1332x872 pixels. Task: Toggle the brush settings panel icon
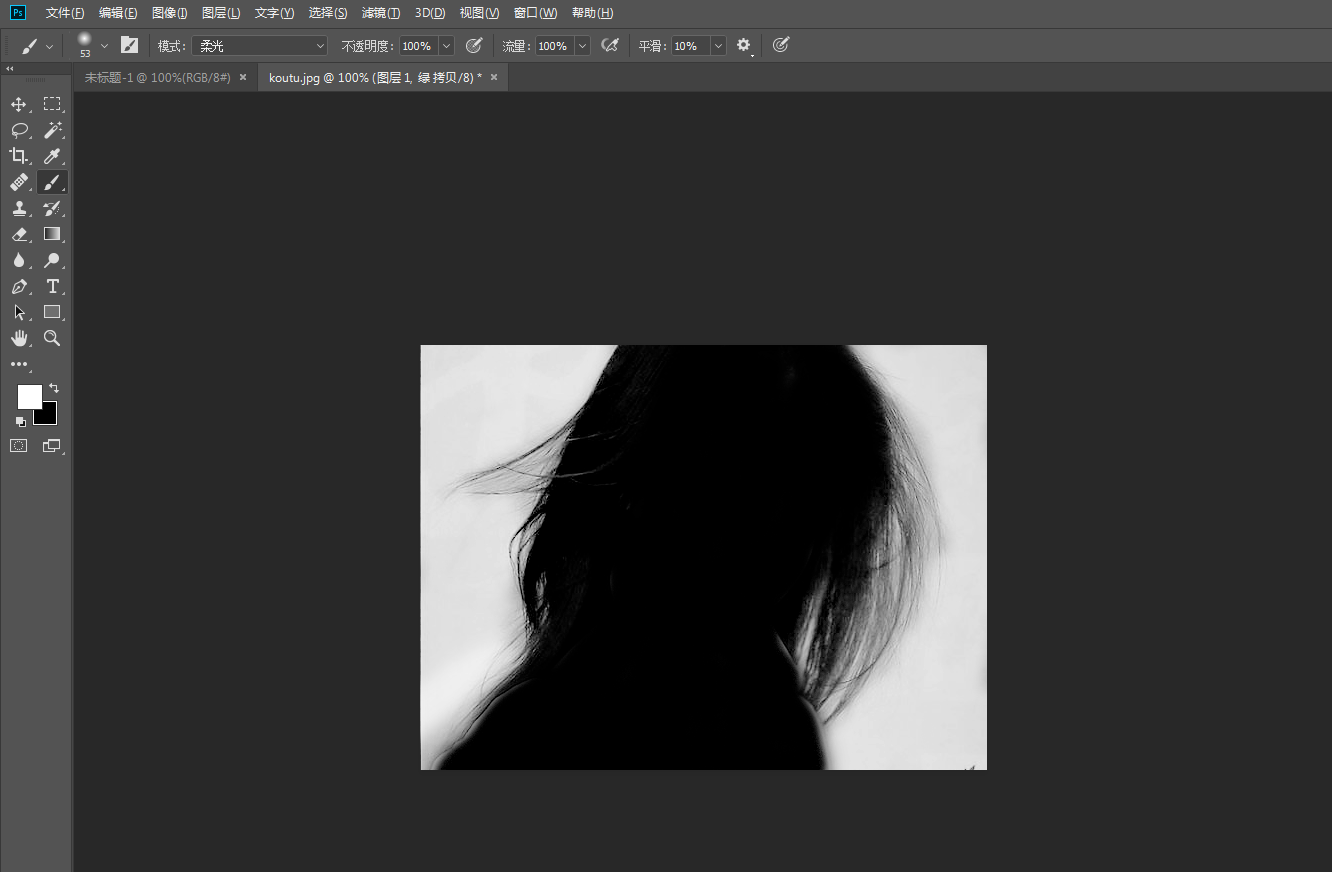click(x=129, y=45)
